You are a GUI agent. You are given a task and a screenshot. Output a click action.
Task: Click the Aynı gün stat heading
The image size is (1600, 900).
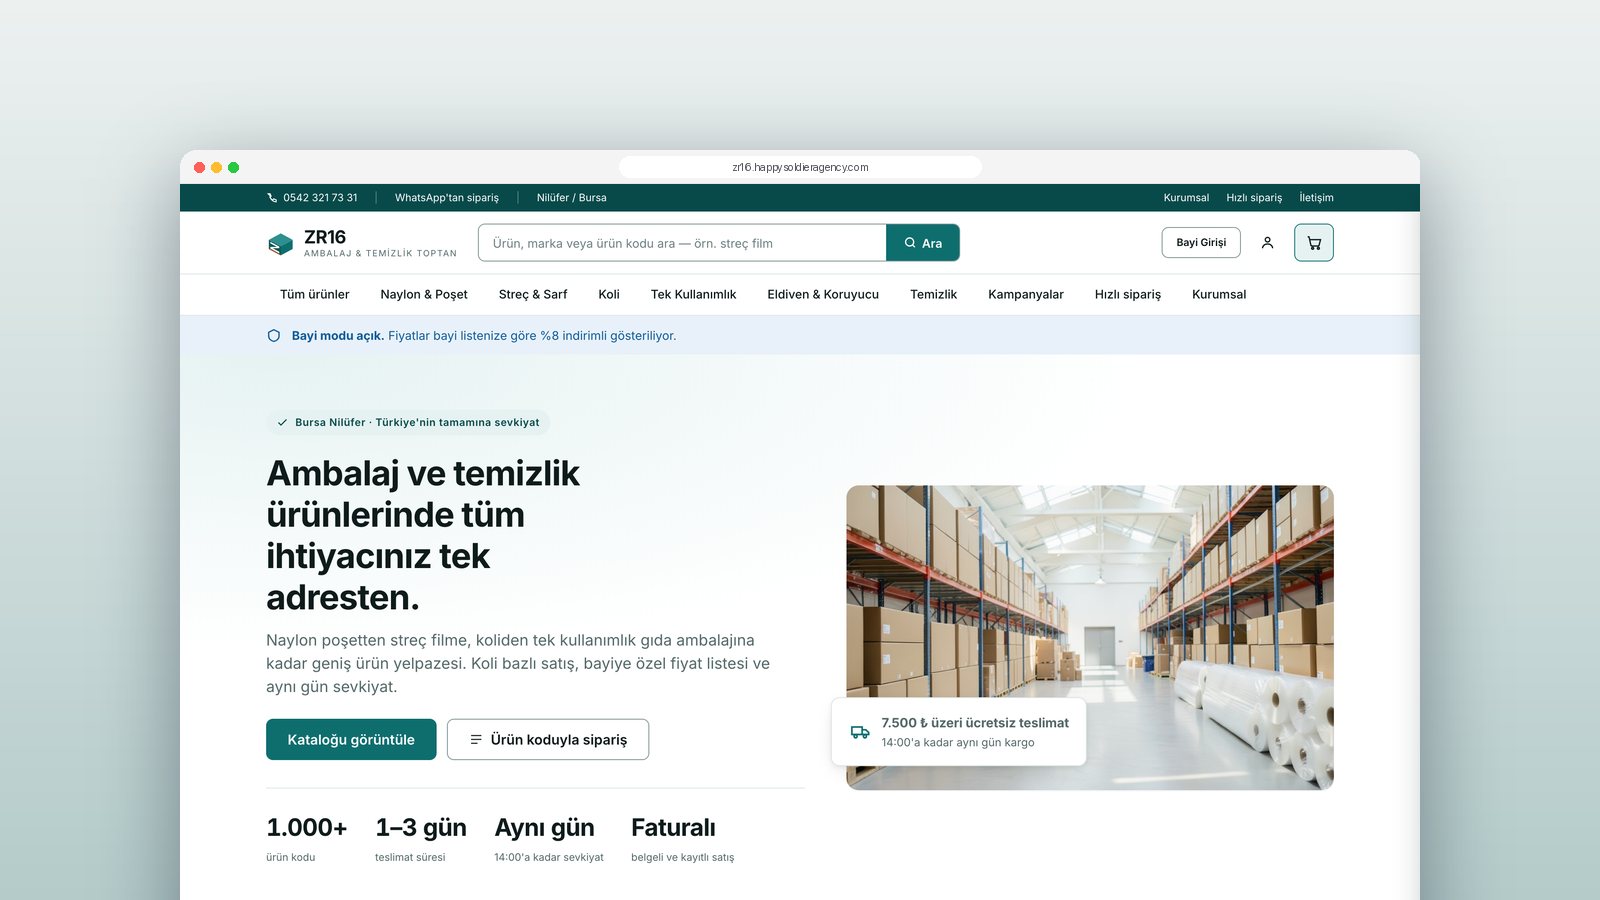(544, 828)
